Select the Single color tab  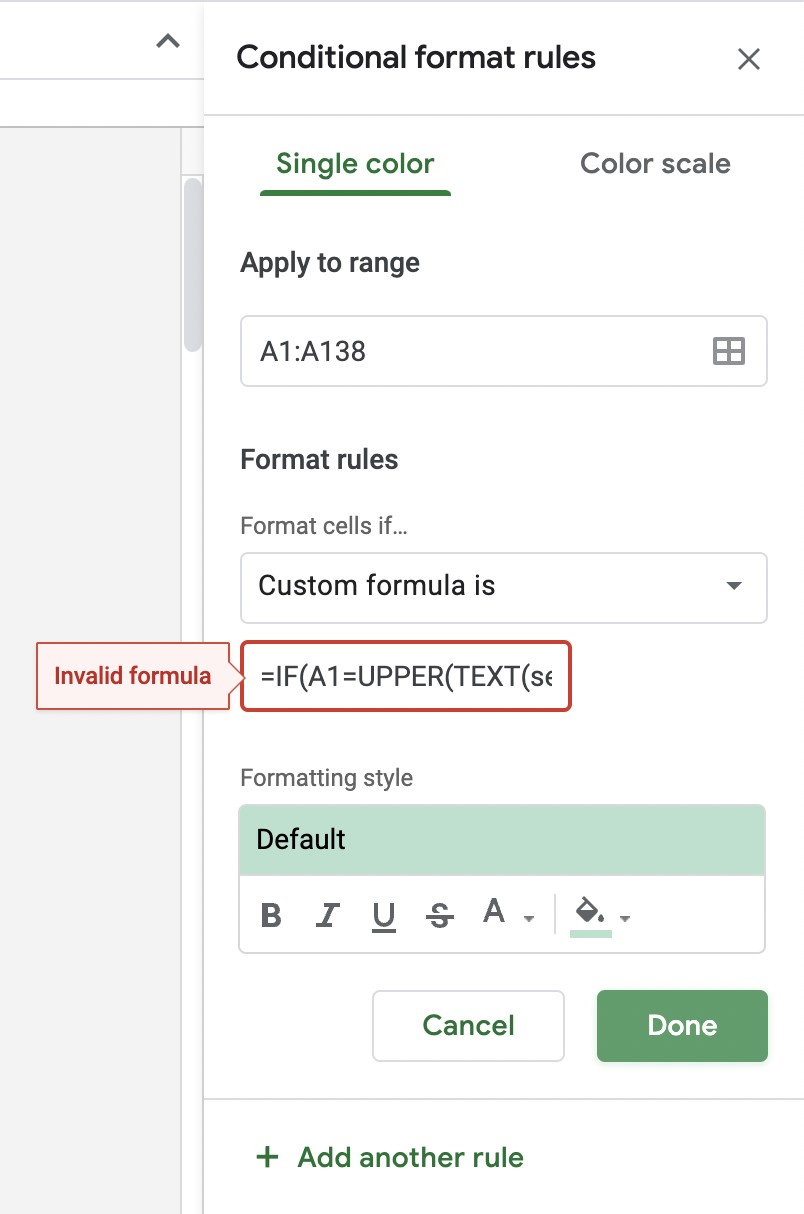click(x=355, y=163)
